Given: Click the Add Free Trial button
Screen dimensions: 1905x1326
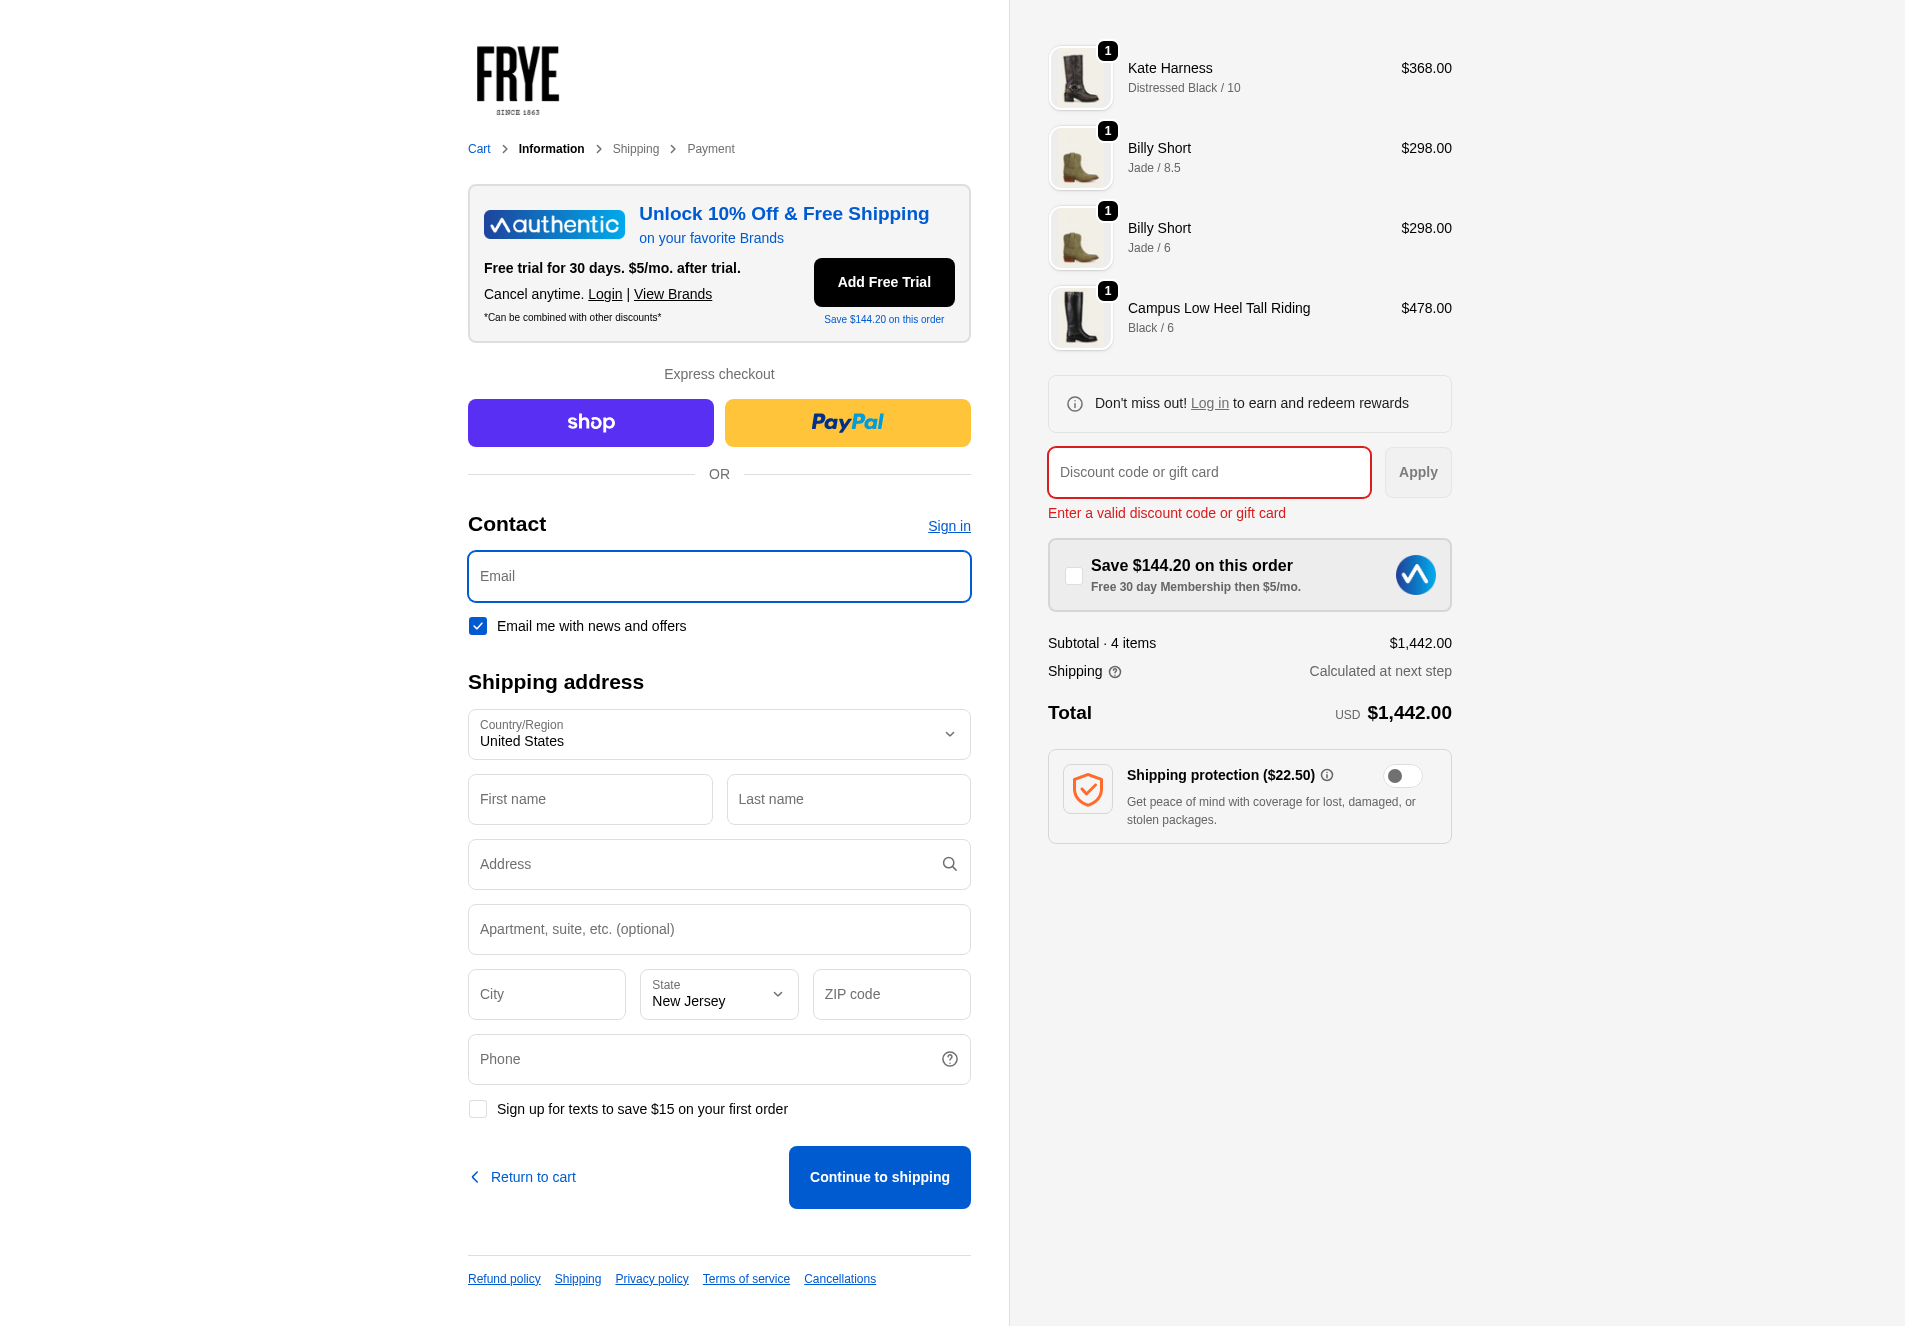Looking at the screenshot, I should pos(884,282).
